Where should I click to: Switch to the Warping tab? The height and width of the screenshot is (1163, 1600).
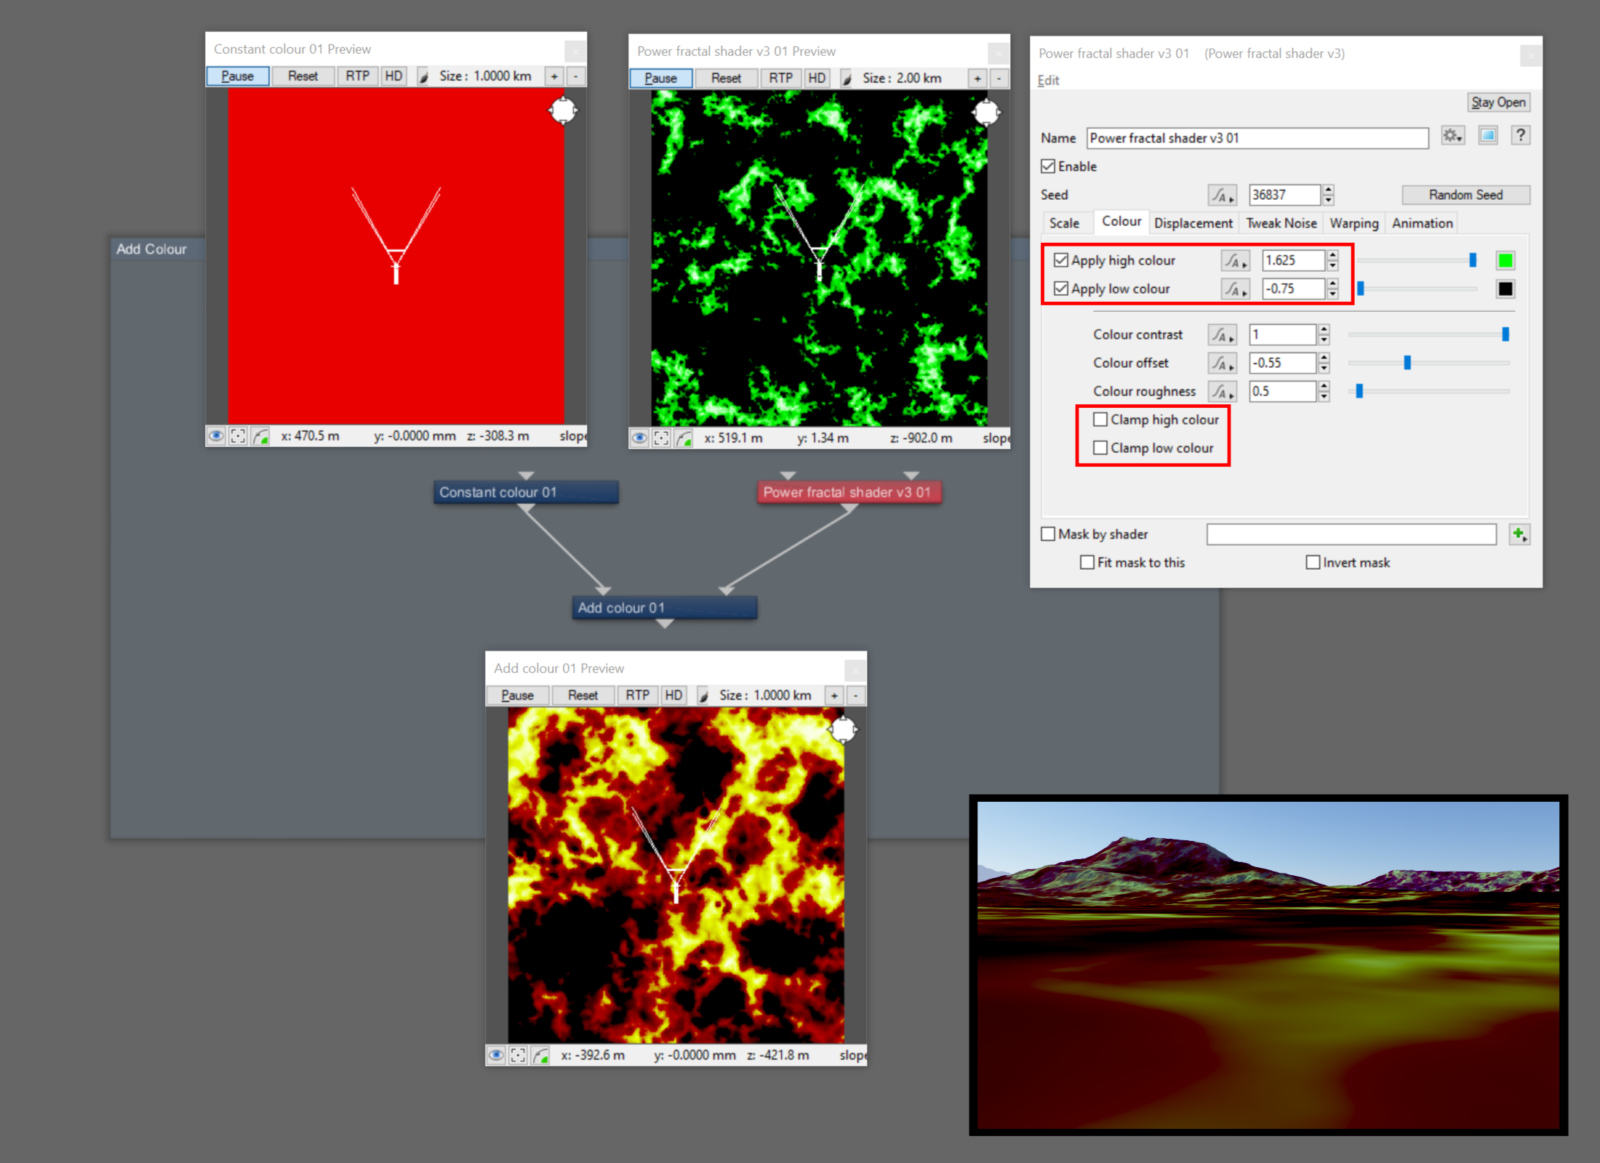(x=1354, y=223)
